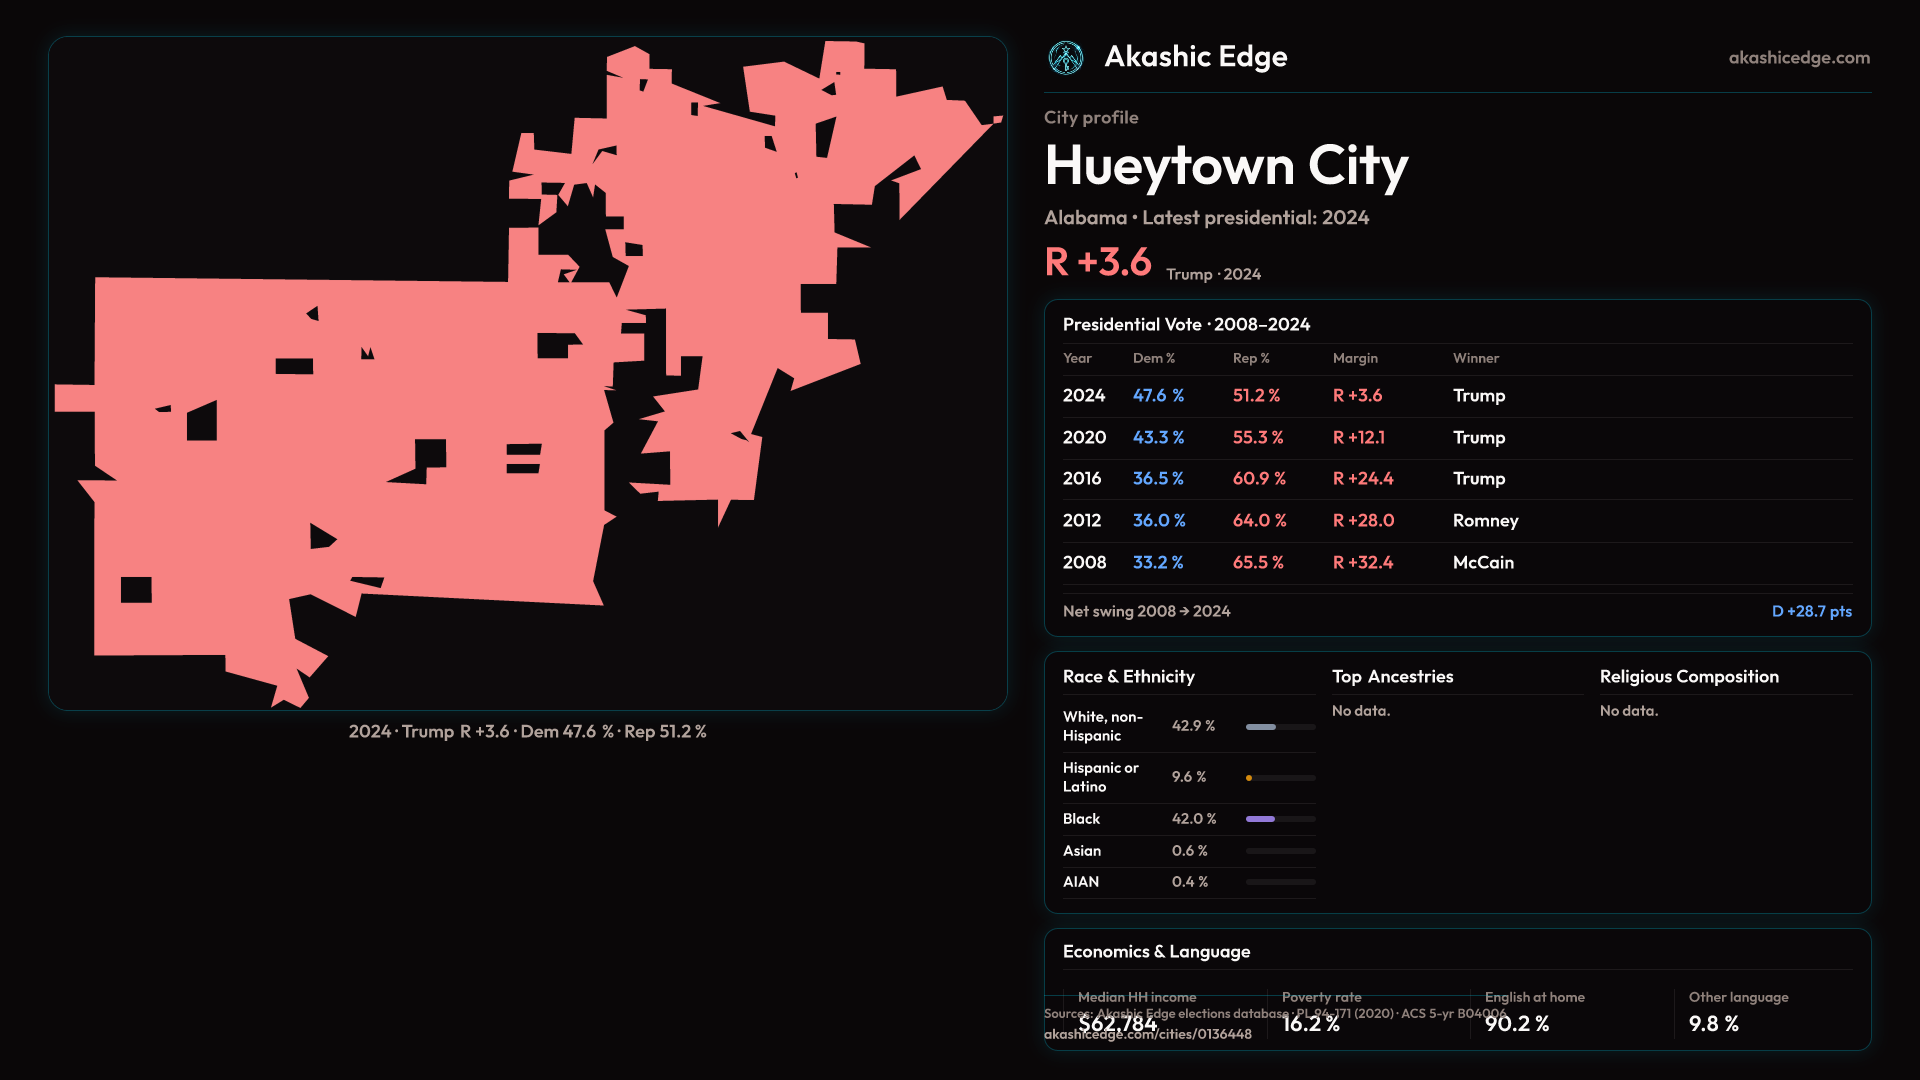The image size is (1920, 1080).
Task: Click the English at home 90.2 % stat
Action: coord(1516,1024)
